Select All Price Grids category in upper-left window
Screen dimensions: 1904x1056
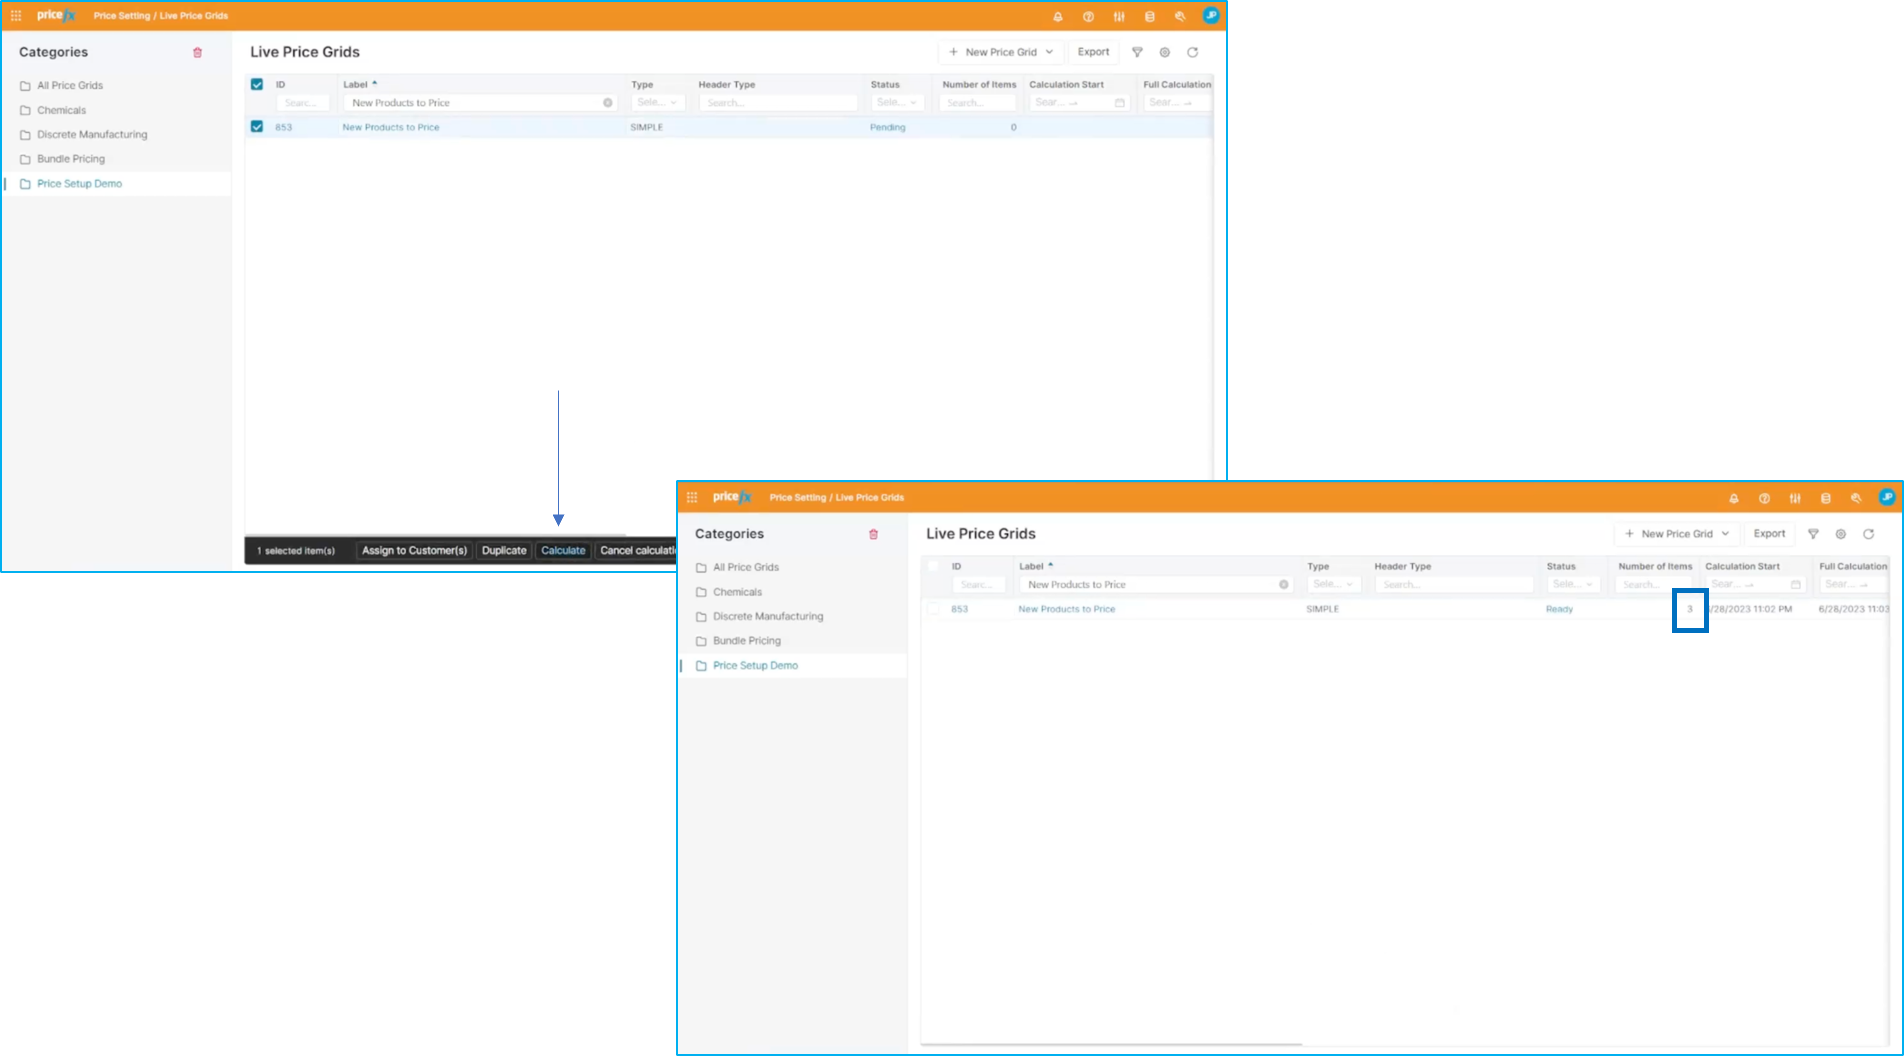point(70,86)
